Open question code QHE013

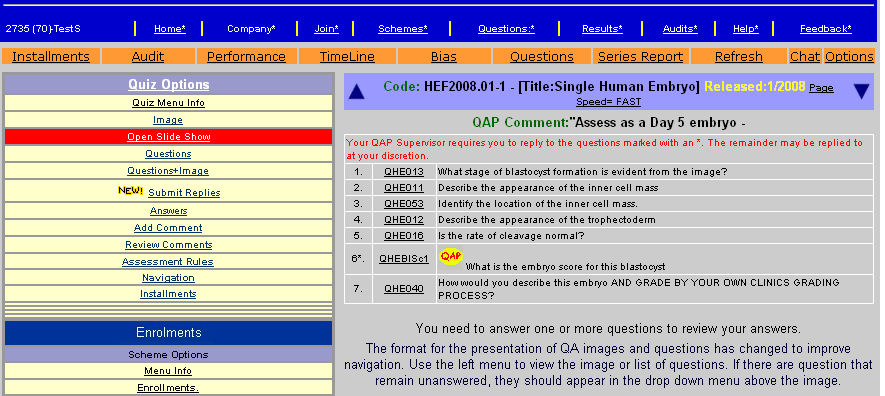pyautogui.click(x=404, y=172)
